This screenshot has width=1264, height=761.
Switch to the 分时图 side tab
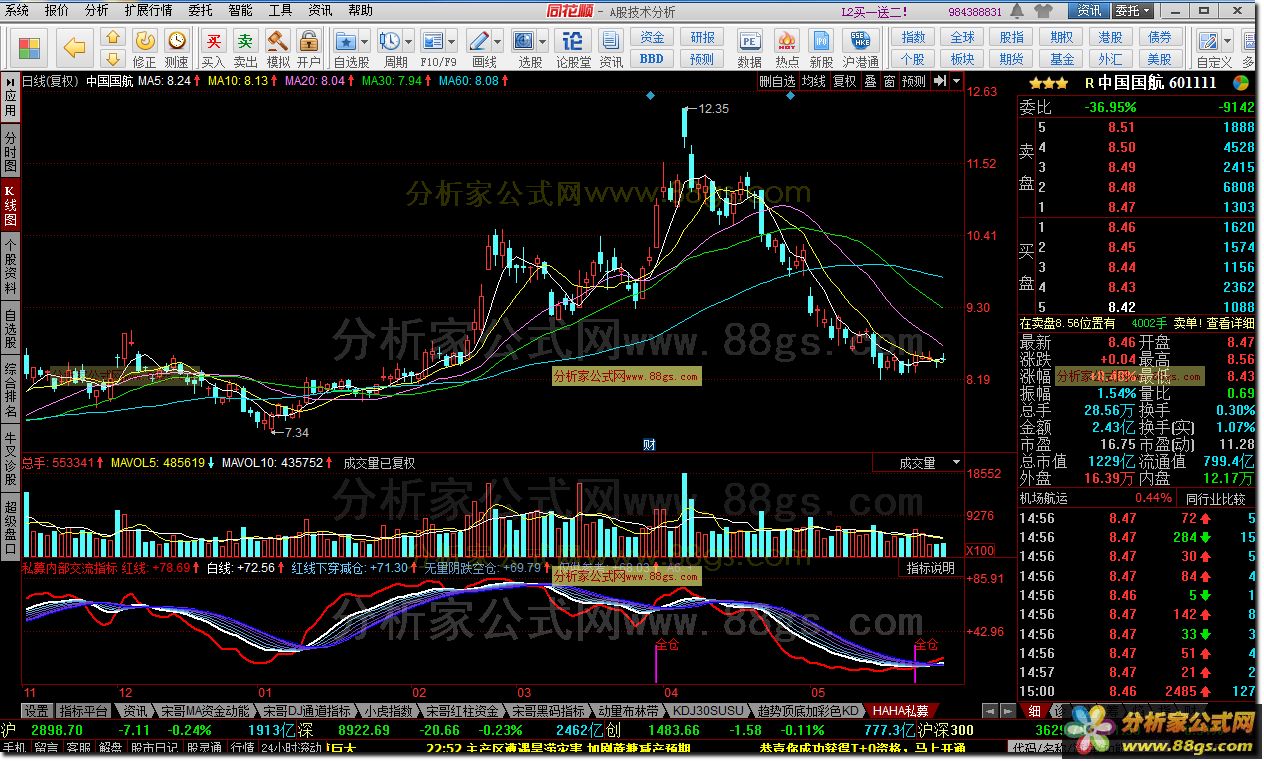(x=10, y=149)
